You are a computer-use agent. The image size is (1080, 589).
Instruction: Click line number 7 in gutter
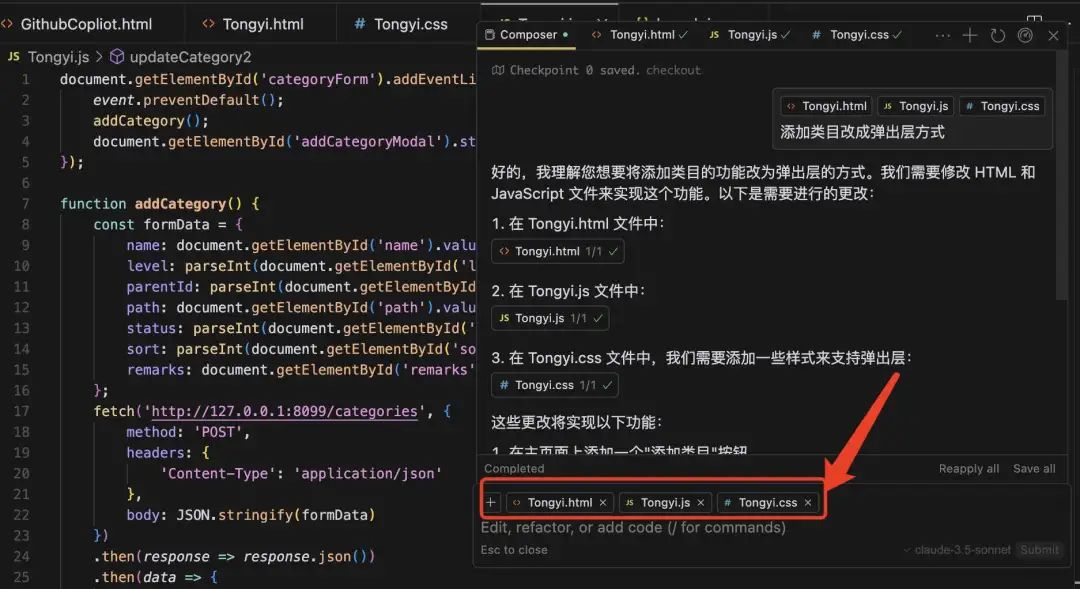click(x=25, y=204)
